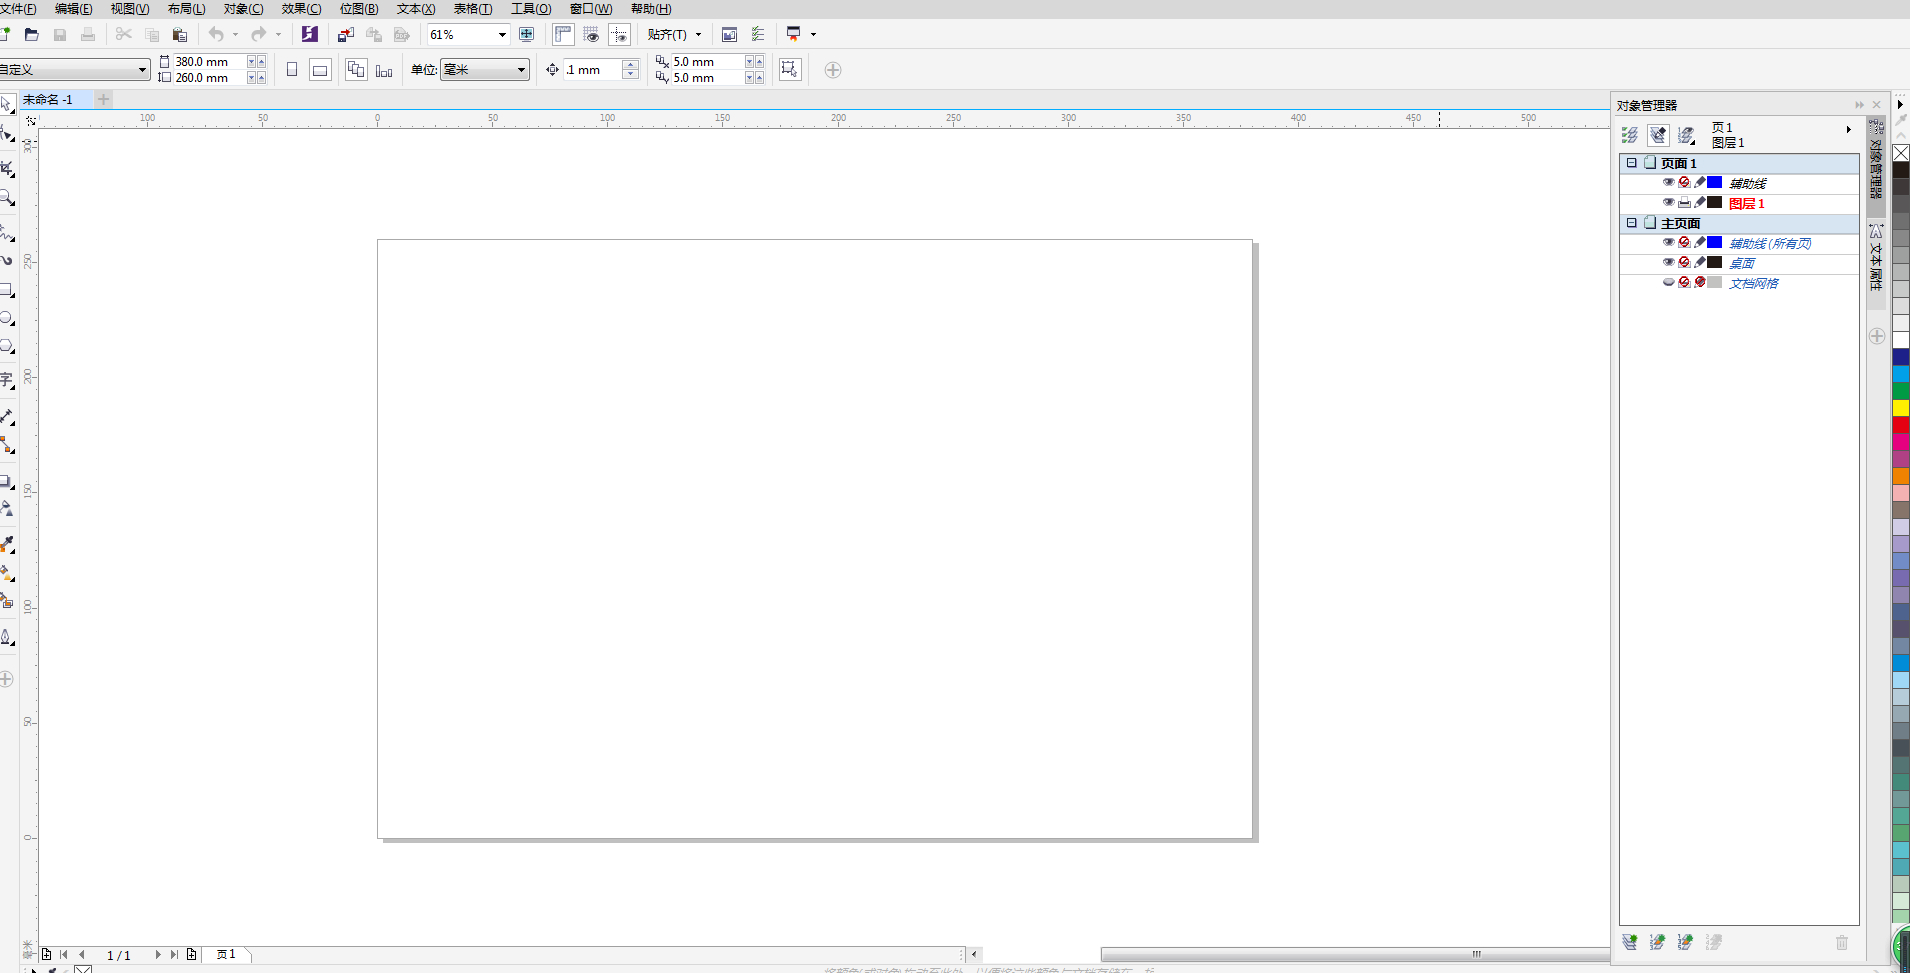Hide the 图层 1 layer eye icon

(x=1668, y=203)
